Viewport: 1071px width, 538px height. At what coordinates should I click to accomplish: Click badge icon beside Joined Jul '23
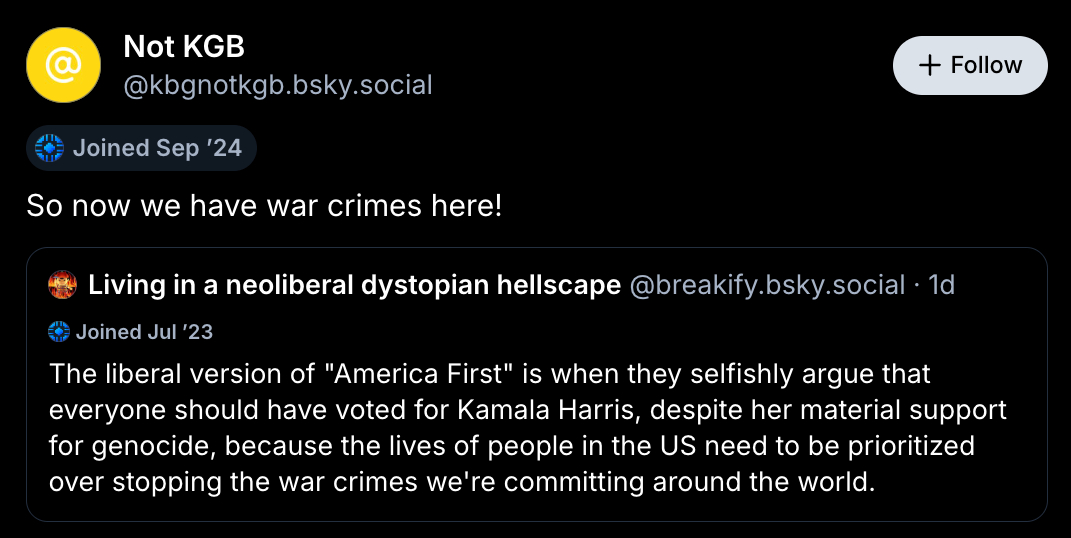[59, 331]
